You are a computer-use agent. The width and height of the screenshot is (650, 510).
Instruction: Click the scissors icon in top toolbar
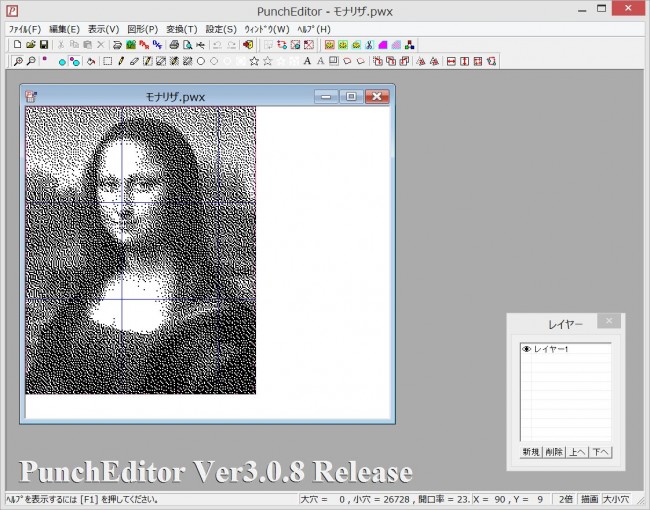pyautogui.click(x=369, y=45)
